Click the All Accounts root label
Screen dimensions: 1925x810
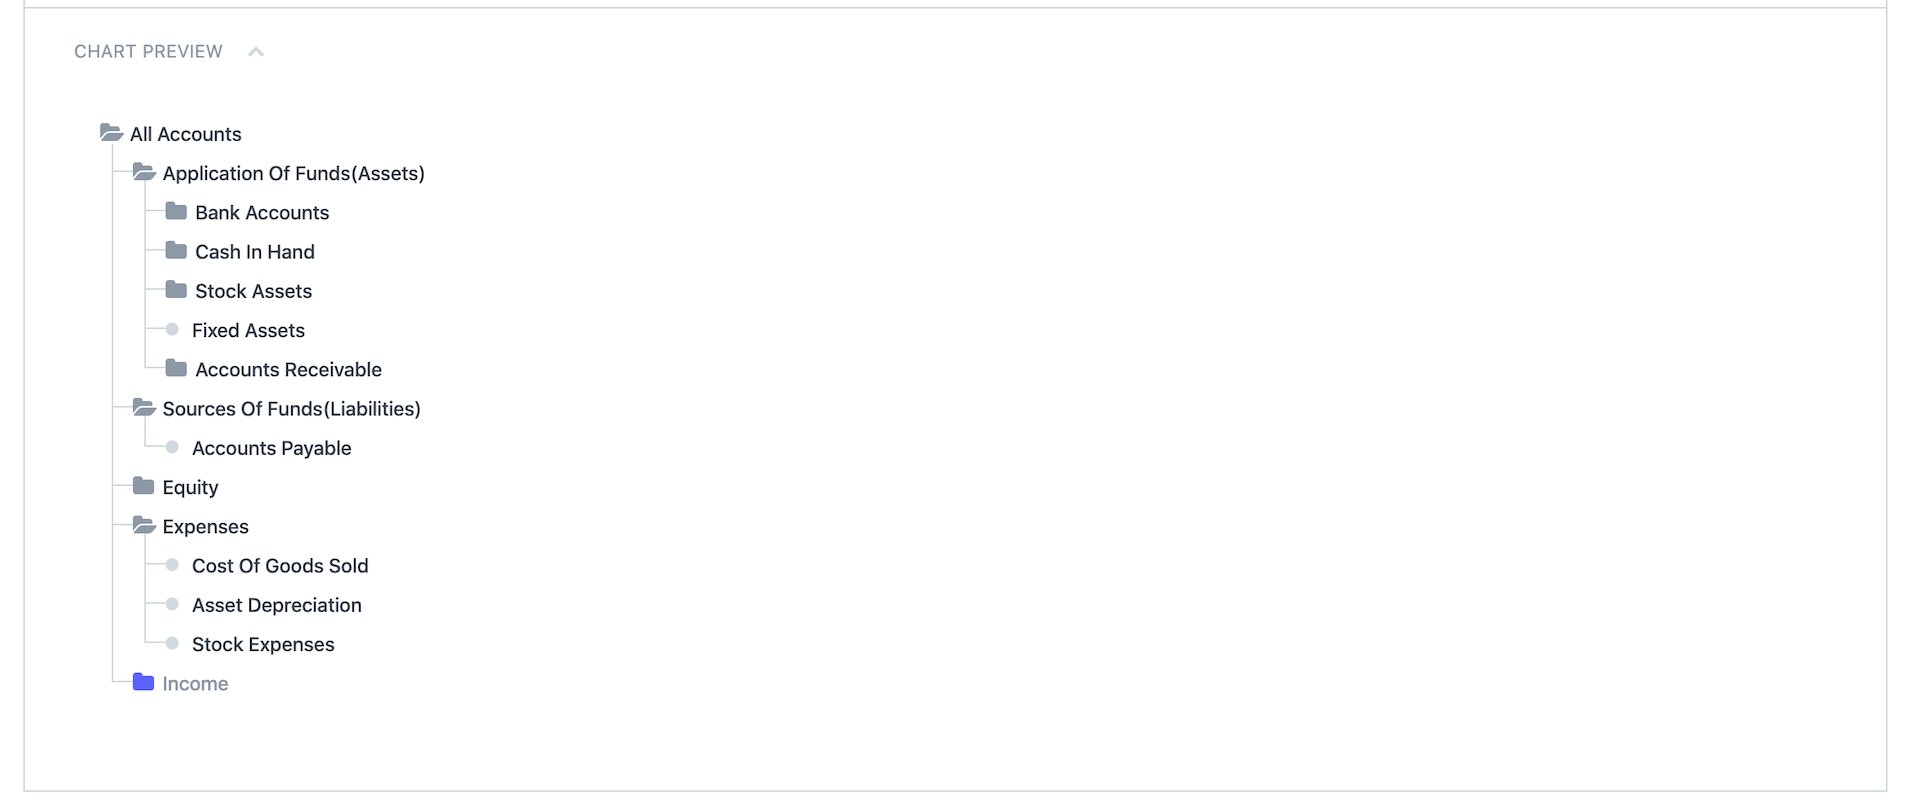point(185,134)
